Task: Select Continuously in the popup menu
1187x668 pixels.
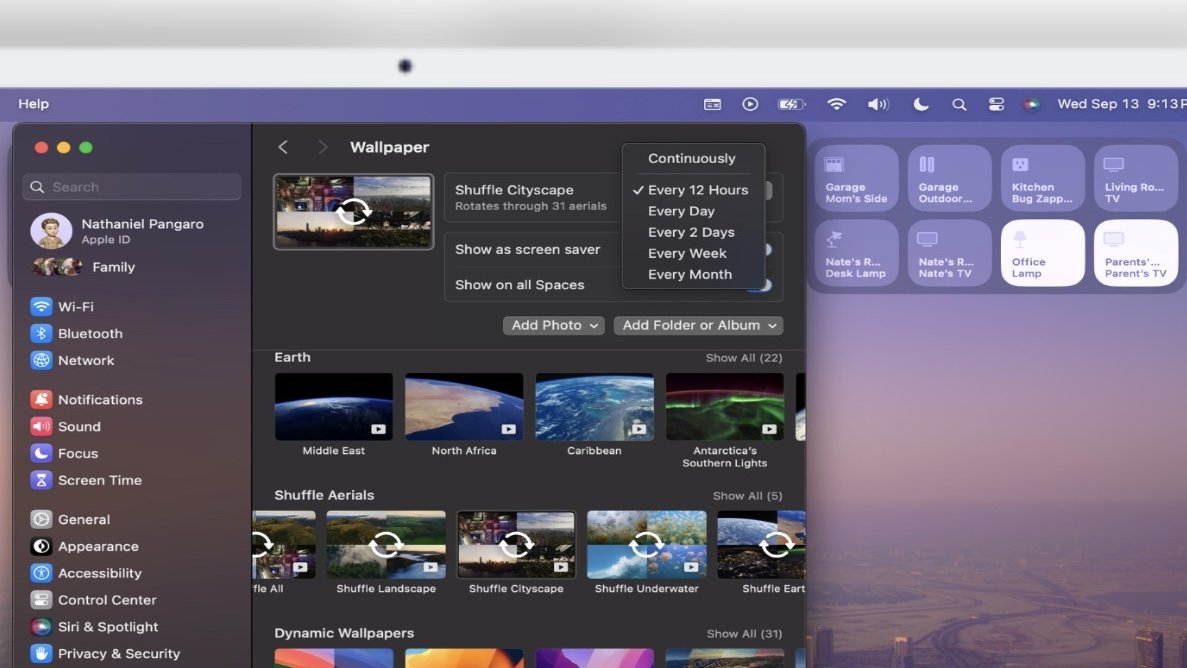Action: [x=691, y=158]
